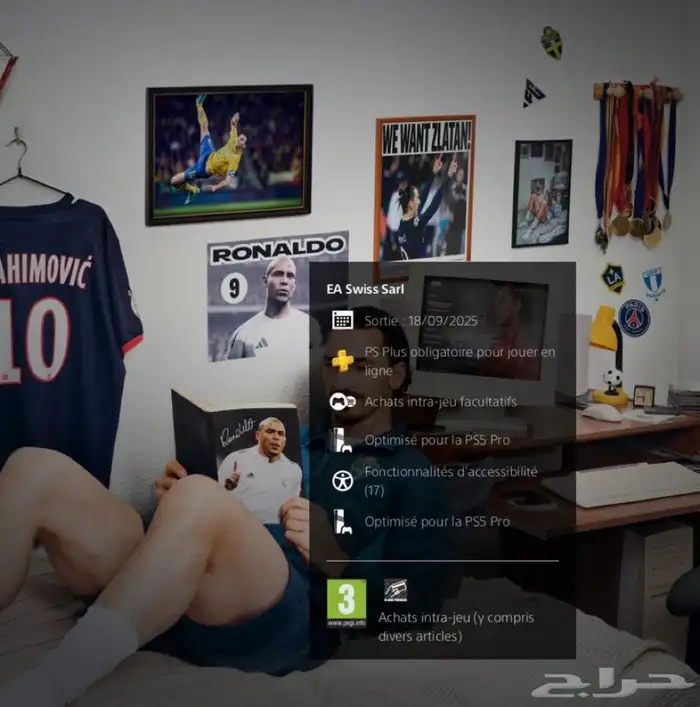Open Fonctionnalités d'accessibilité (17)
This screenshot has height=707, width=700.
click(x=451, y=481)
